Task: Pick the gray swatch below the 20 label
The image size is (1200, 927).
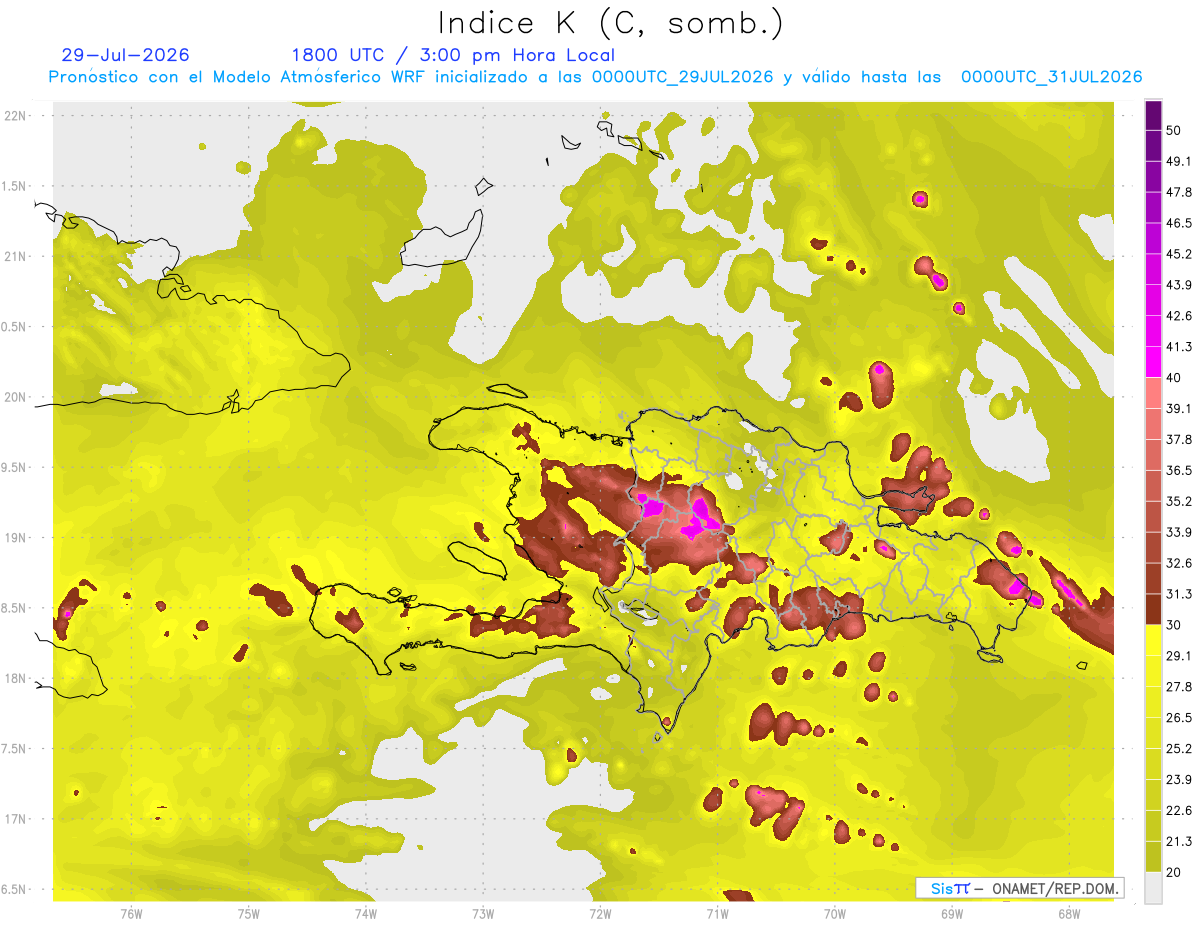Action: click(1153, 888)
